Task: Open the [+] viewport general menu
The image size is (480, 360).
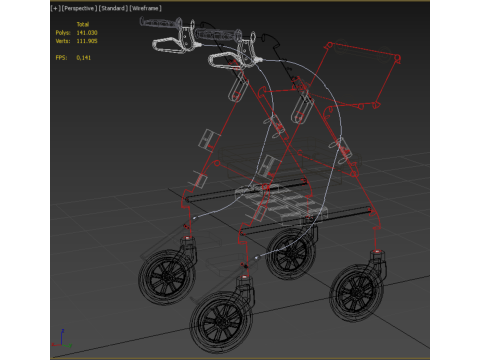Action: point(56,8)
